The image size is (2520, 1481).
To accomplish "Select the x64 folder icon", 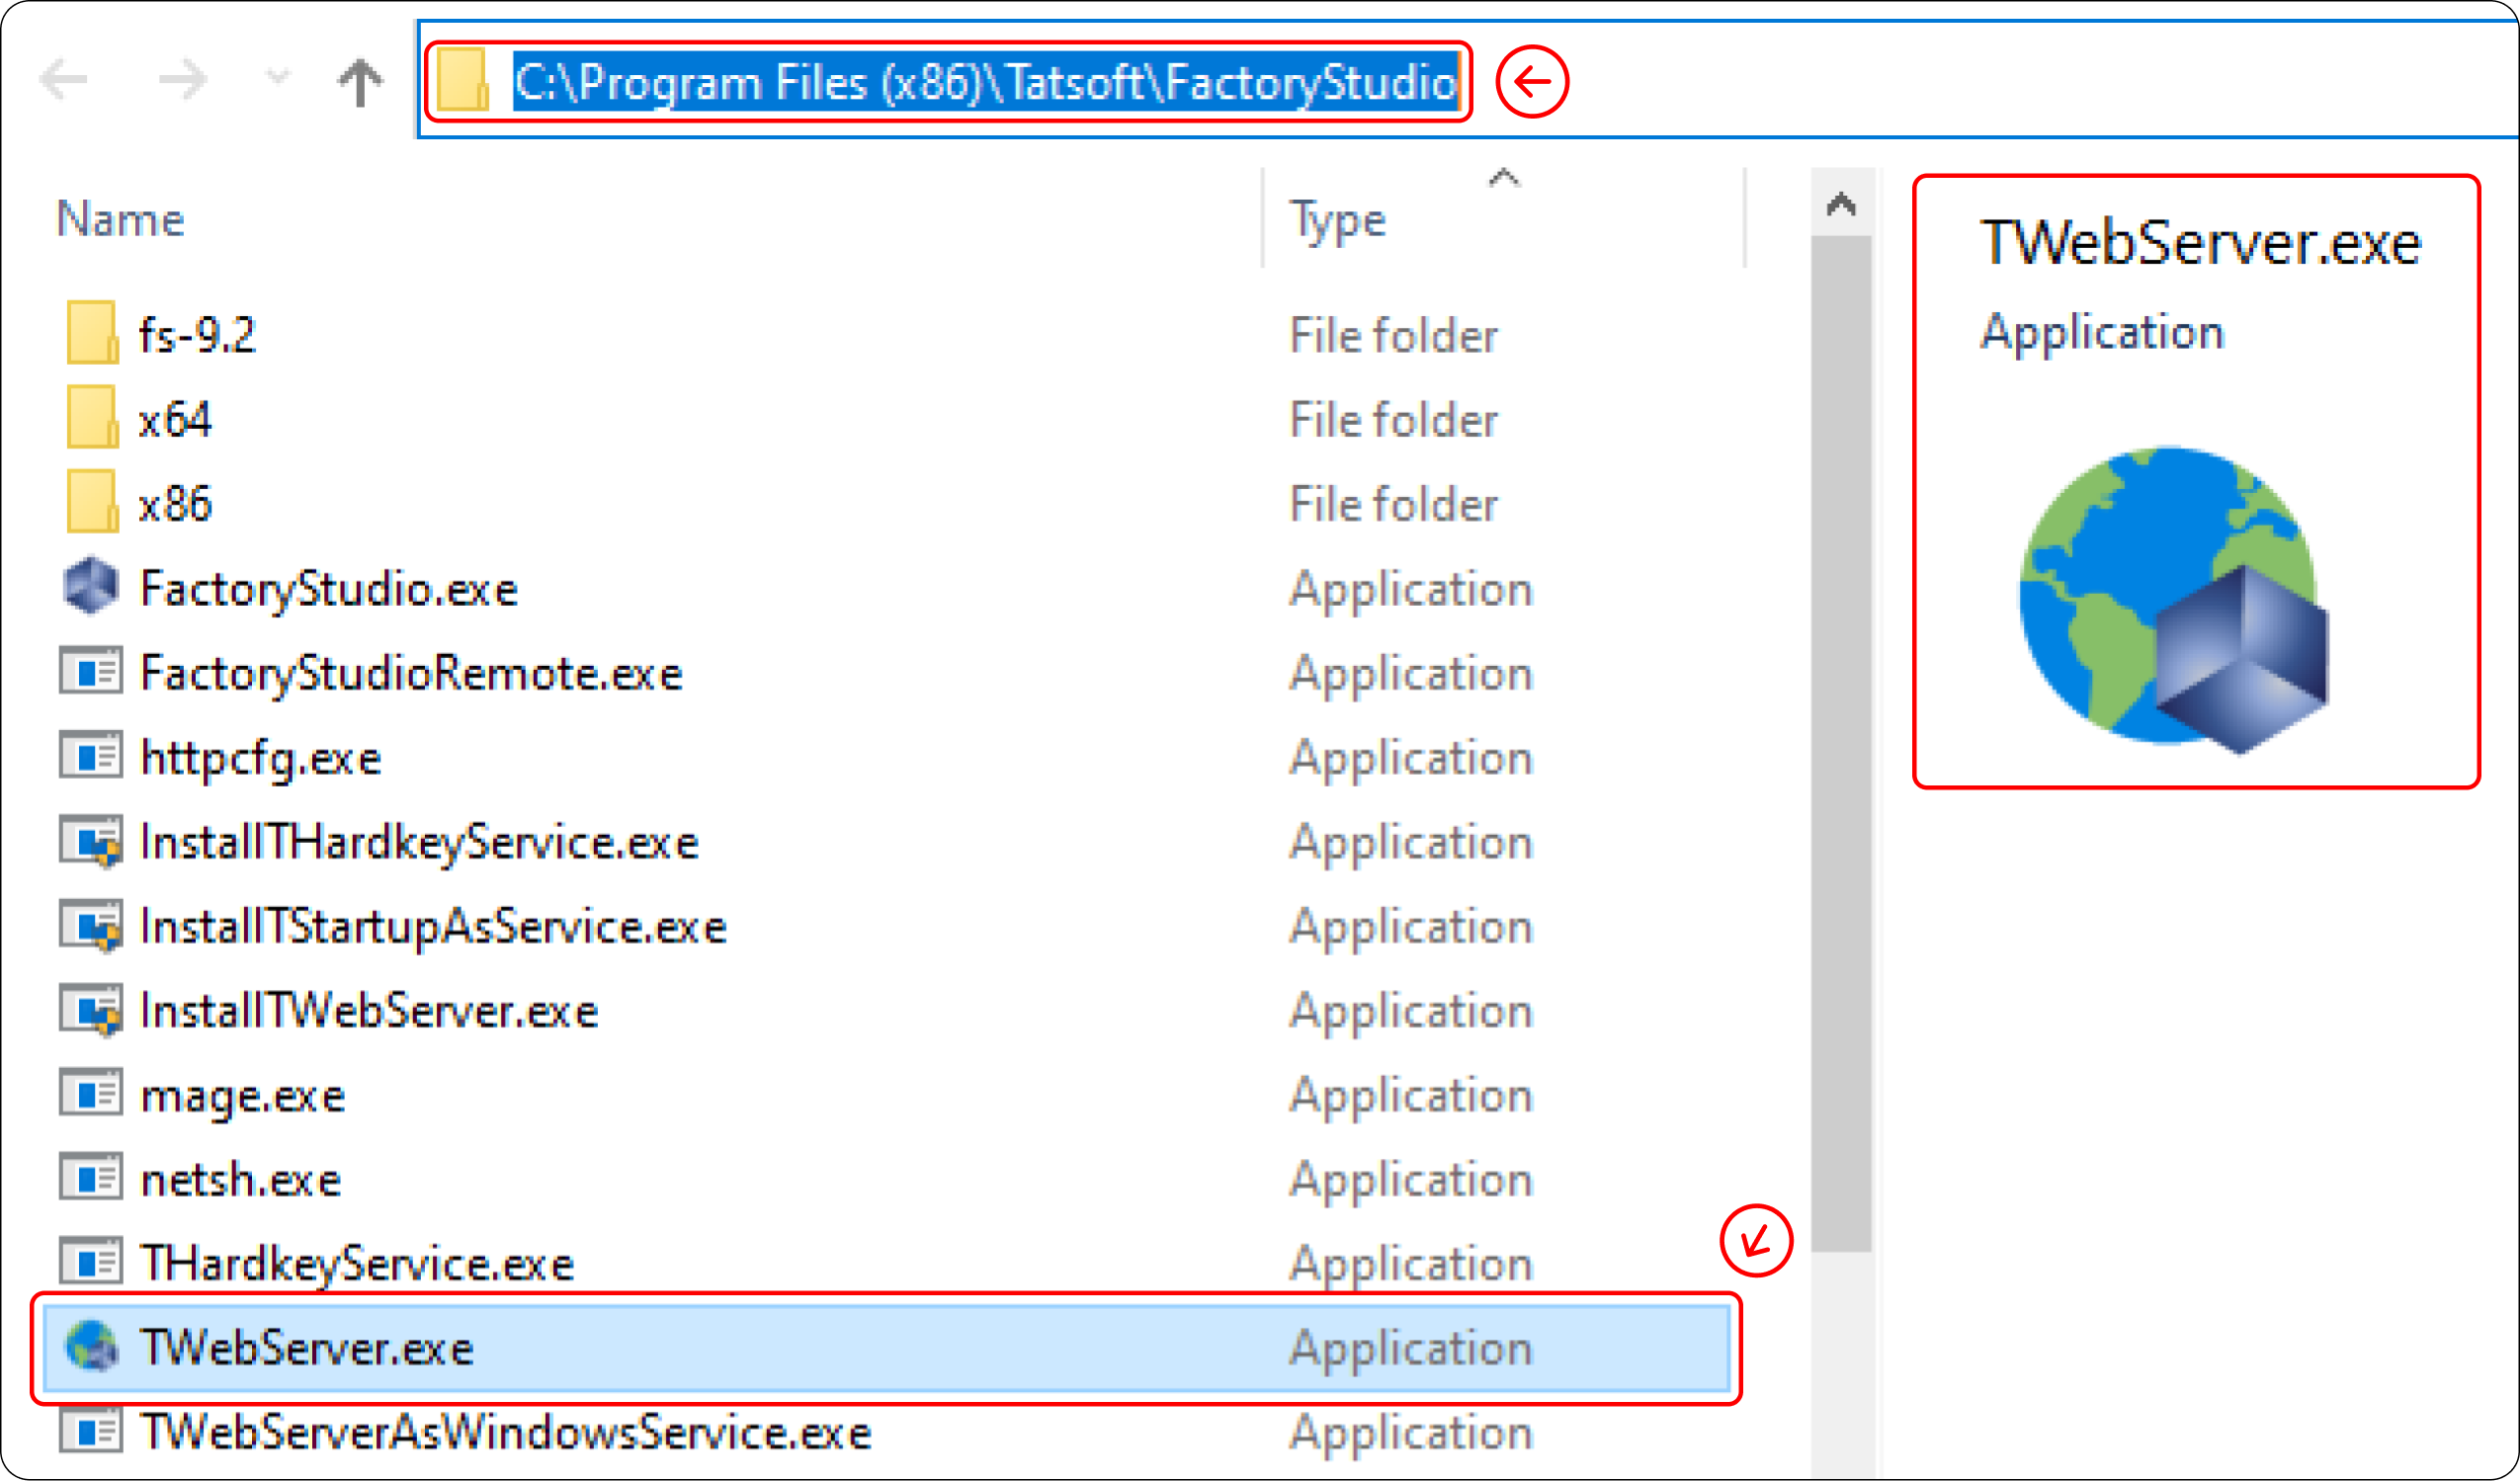I will (x=92, y=417).
